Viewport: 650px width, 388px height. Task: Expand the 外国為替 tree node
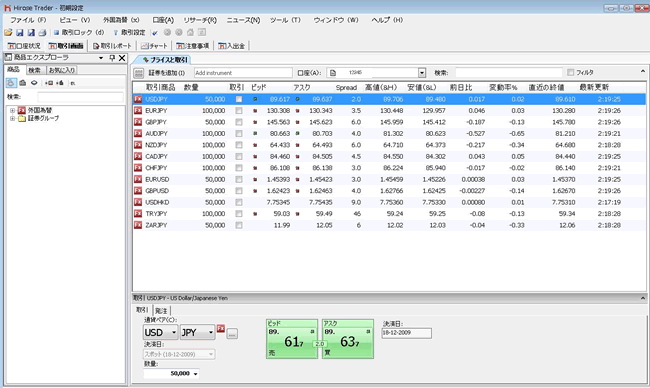point(12,111)
